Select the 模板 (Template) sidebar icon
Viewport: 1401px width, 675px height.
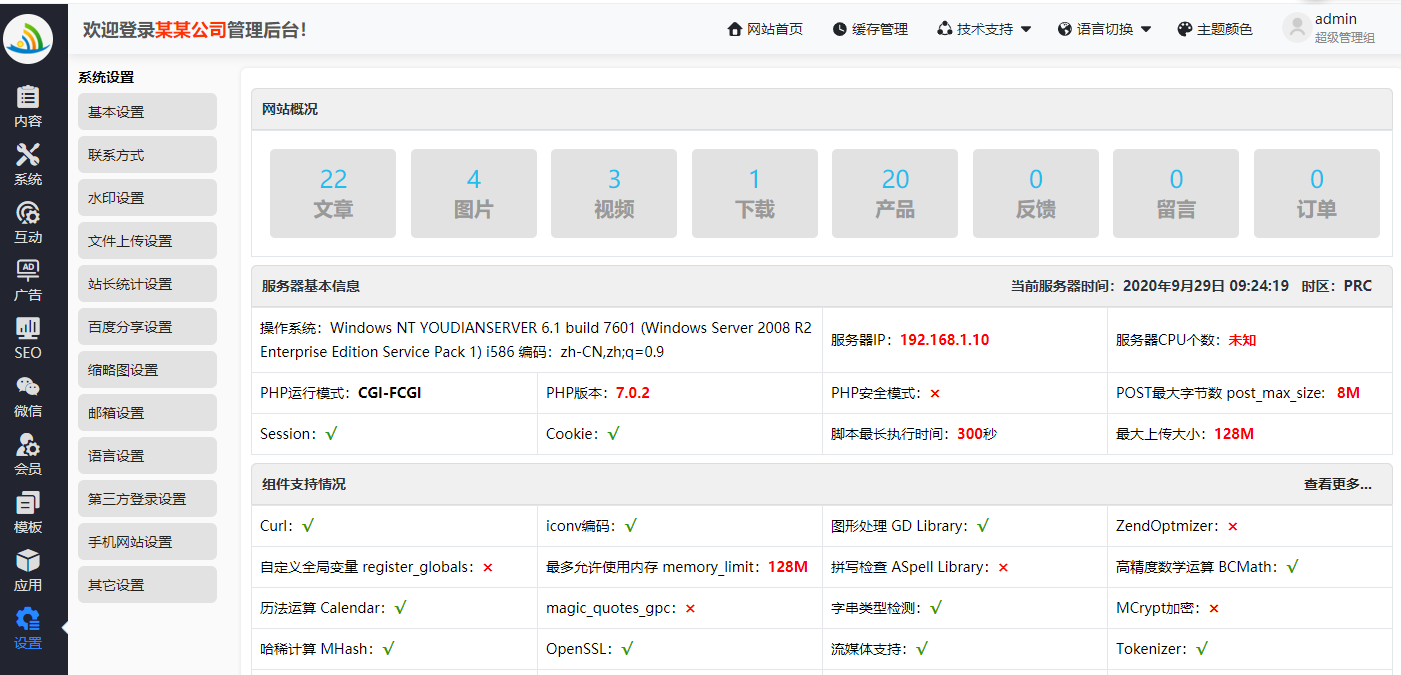[28, 513]
